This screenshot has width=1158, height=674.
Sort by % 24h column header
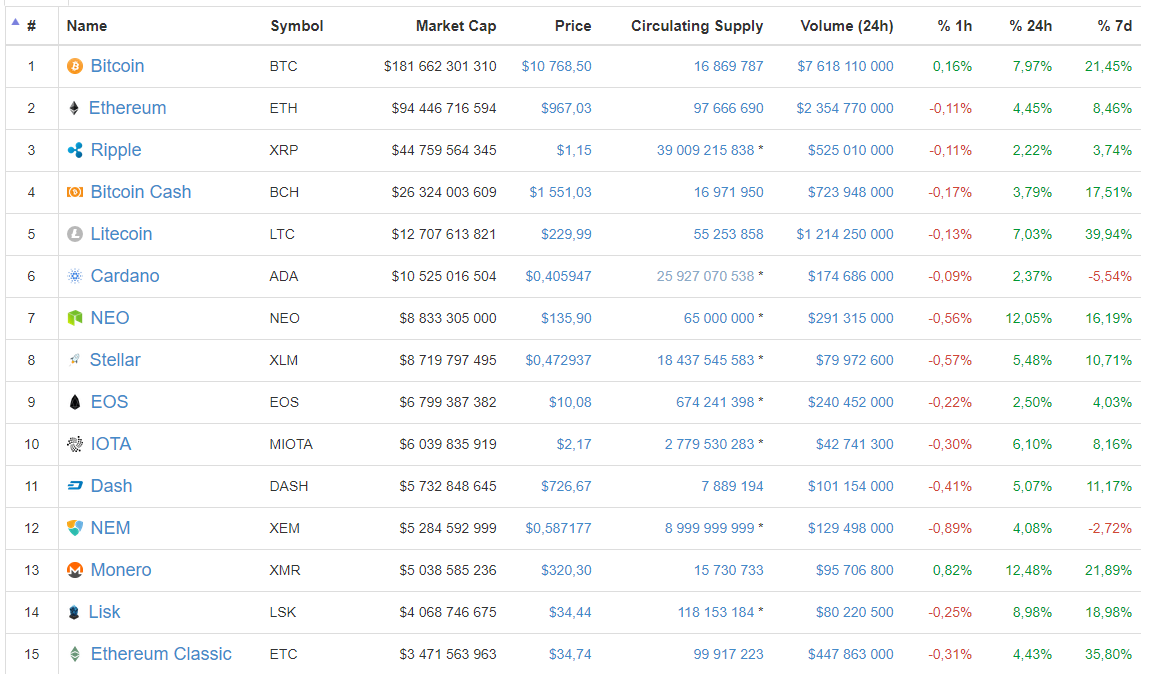[1031, 26]
